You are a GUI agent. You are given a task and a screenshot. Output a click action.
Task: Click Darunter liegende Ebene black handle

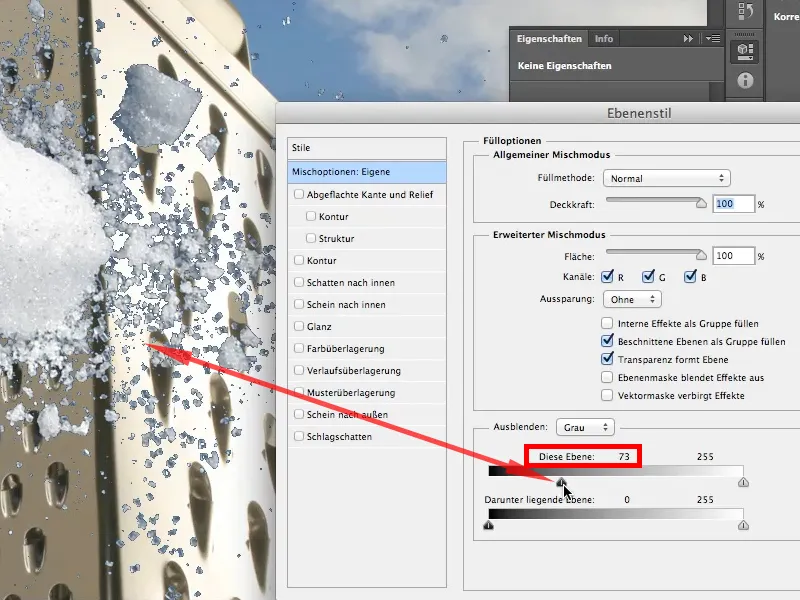coord(489,525)
